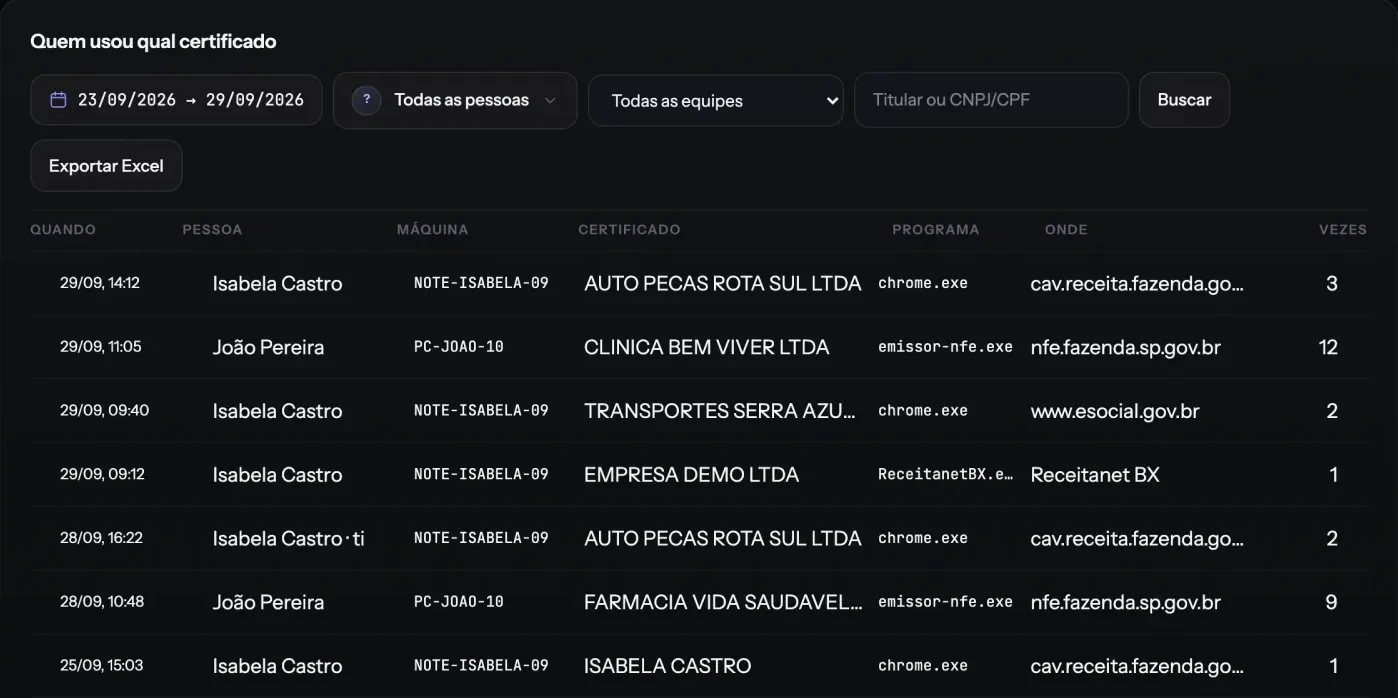Click the PESSOA column header

pos(212,229)
